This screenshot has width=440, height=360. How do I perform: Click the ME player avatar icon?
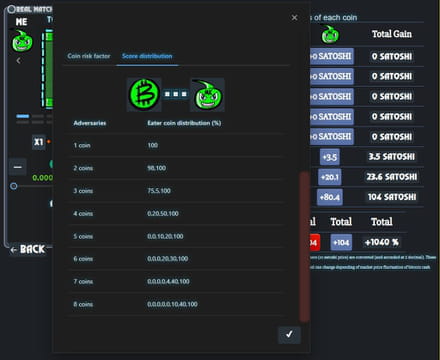click(x=22, y=41)
